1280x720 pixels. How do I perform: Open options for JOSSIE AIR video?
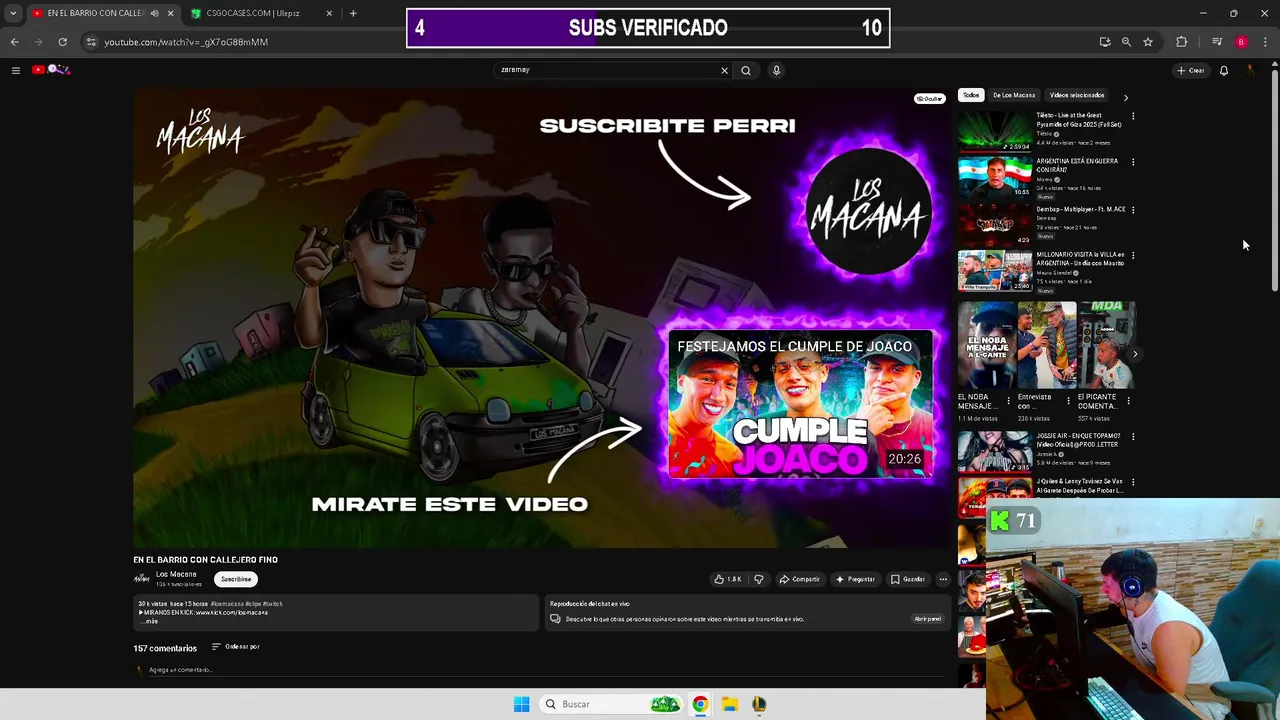1133,437
